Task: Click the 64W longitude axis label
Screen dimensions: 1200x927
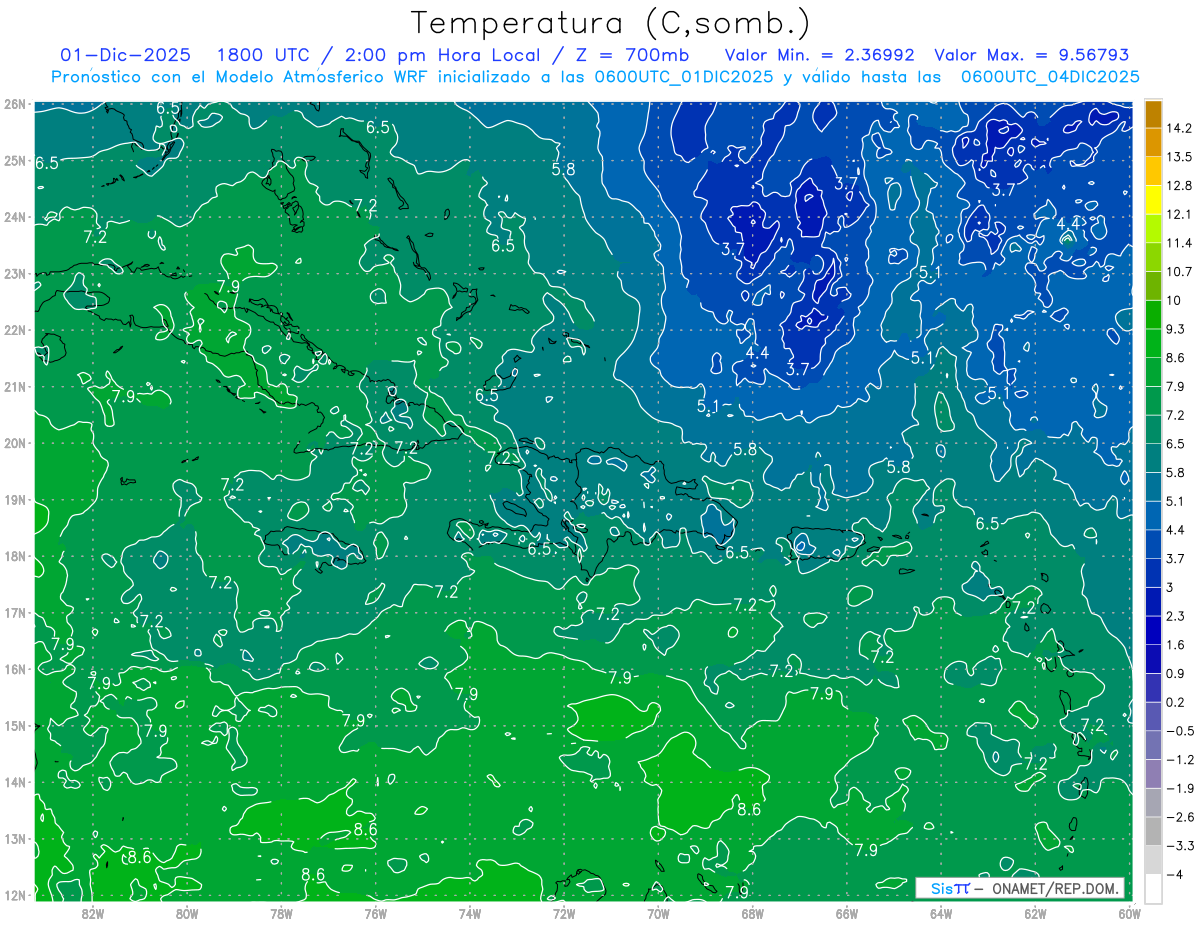Action: pyautogui.click(x=941, y=913)
